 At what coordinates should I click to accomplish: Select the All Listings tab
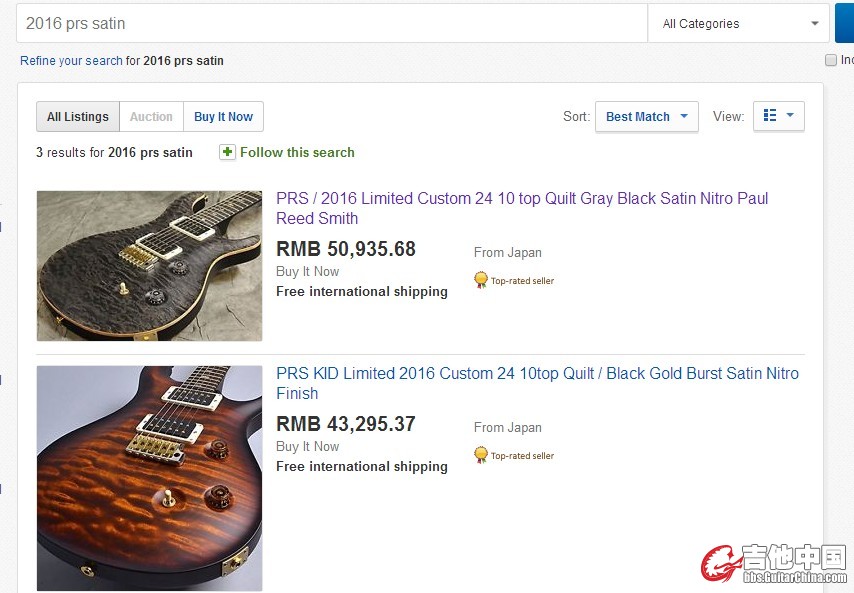coord(78,116)
